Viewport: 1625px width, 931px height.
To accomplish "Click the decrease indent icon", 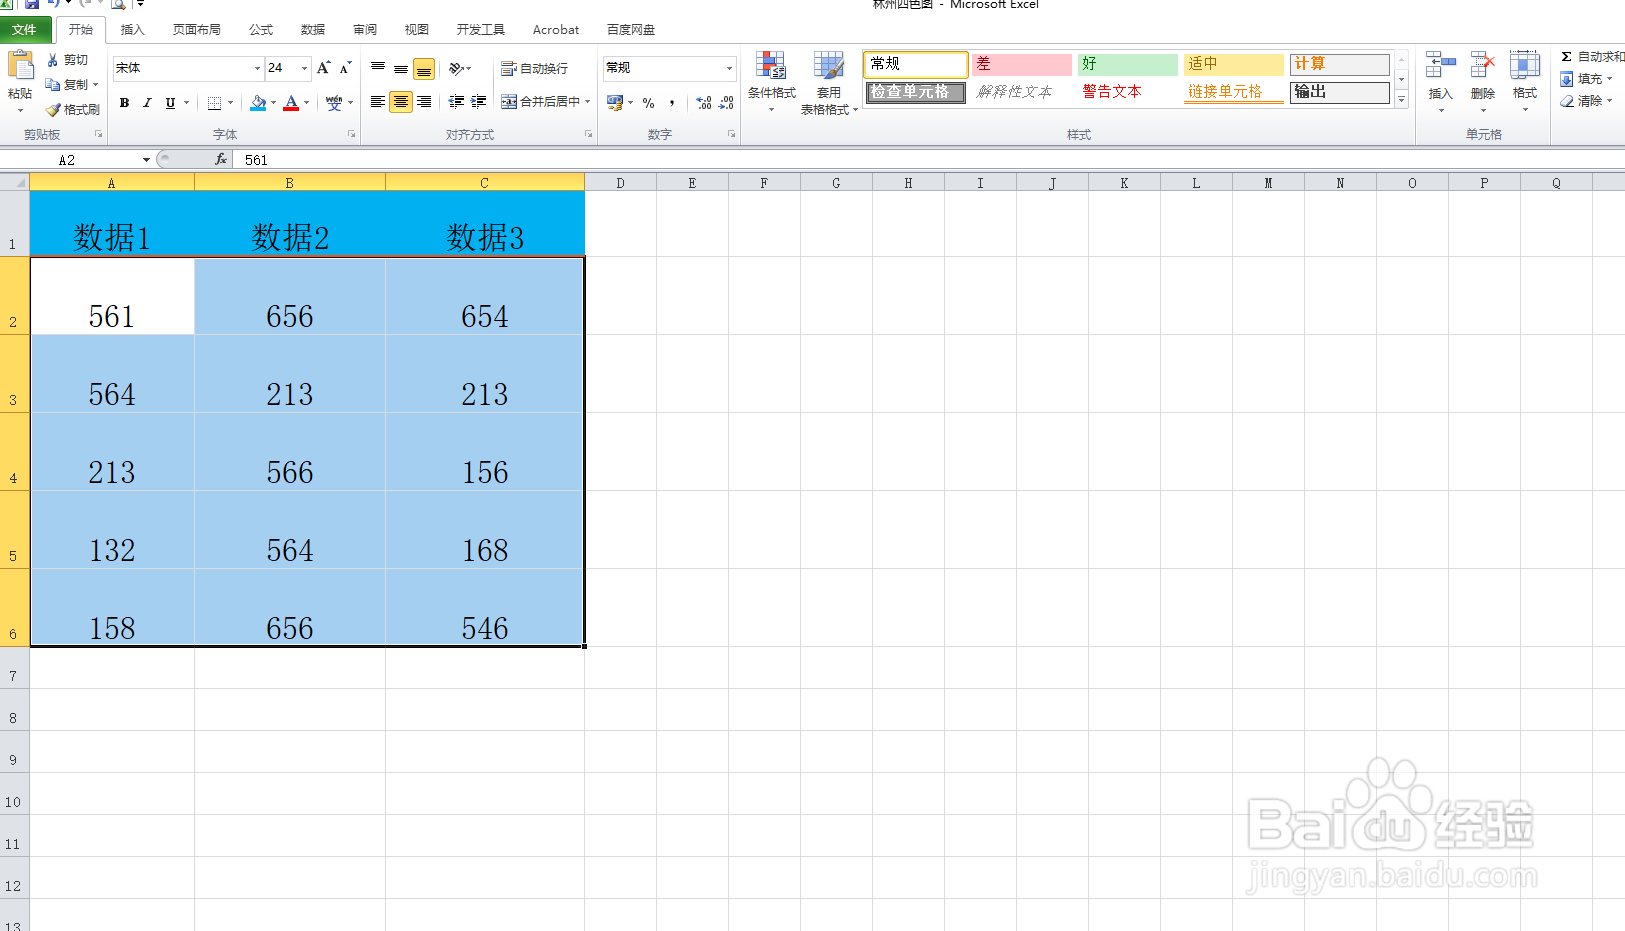I will tap(456, 102).
